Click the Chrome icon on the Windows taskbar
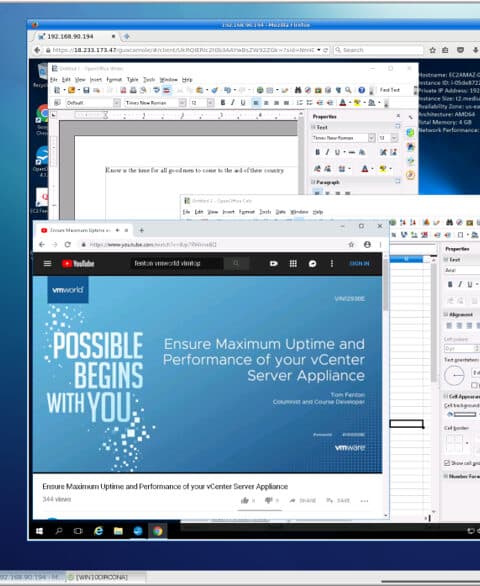This screenshot has height=586, width=480. point(157,531)
